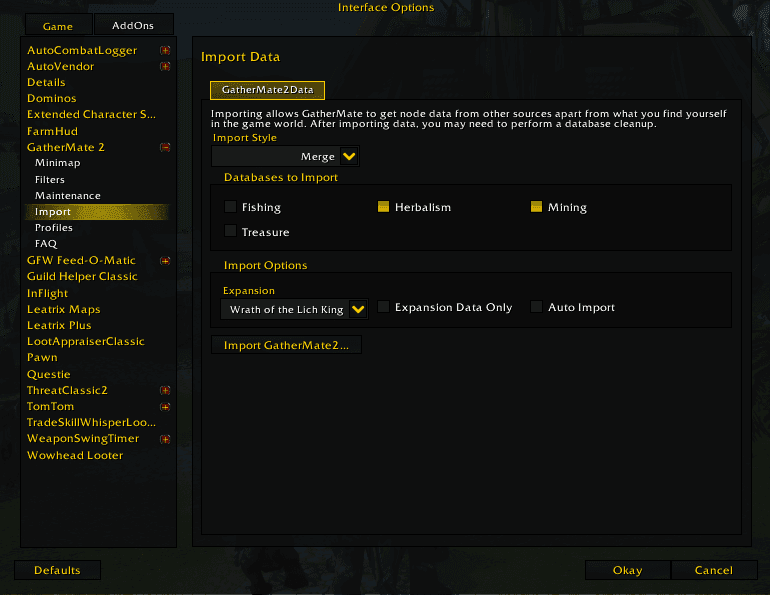Image resolution: width=770 pixels, height=595 pixels.
Task: Toggle Expansion Data Only checkbox
Action: coord(384,307)
